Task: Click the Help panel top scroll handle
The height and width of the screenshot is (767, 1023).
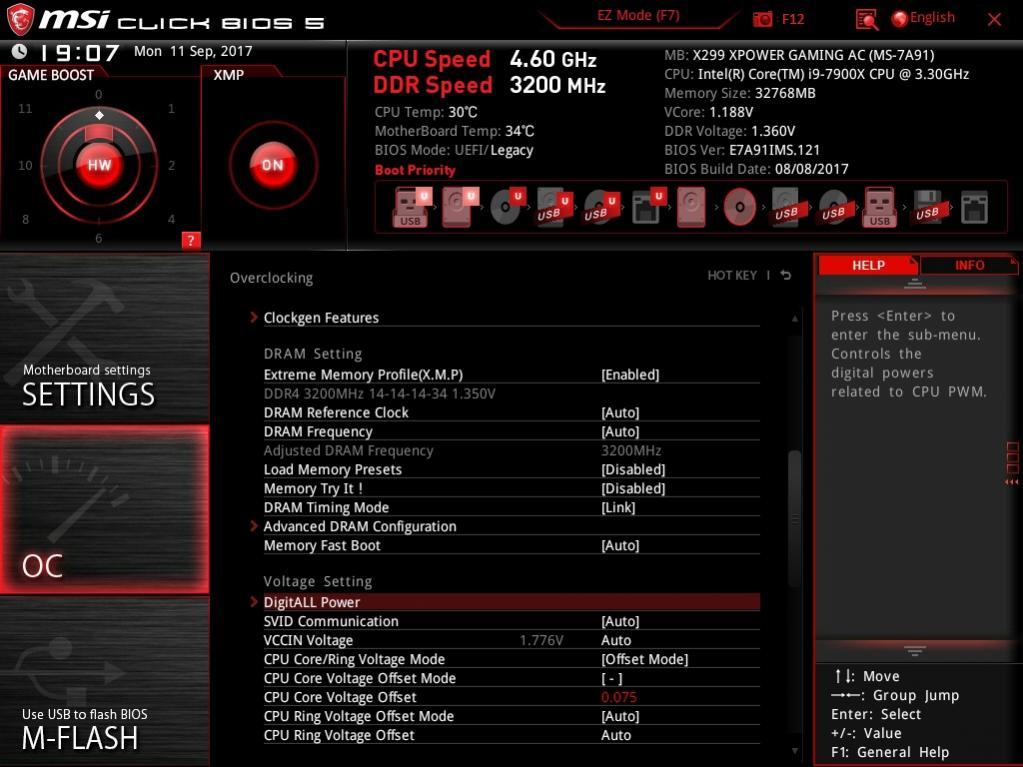Action: [915, 284]
